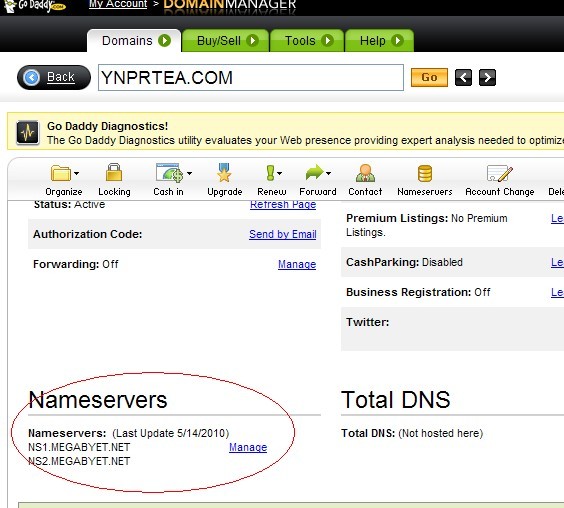Click the Nameservers toolbar label
Screen dimensions: 564x508
click(425, 192)
